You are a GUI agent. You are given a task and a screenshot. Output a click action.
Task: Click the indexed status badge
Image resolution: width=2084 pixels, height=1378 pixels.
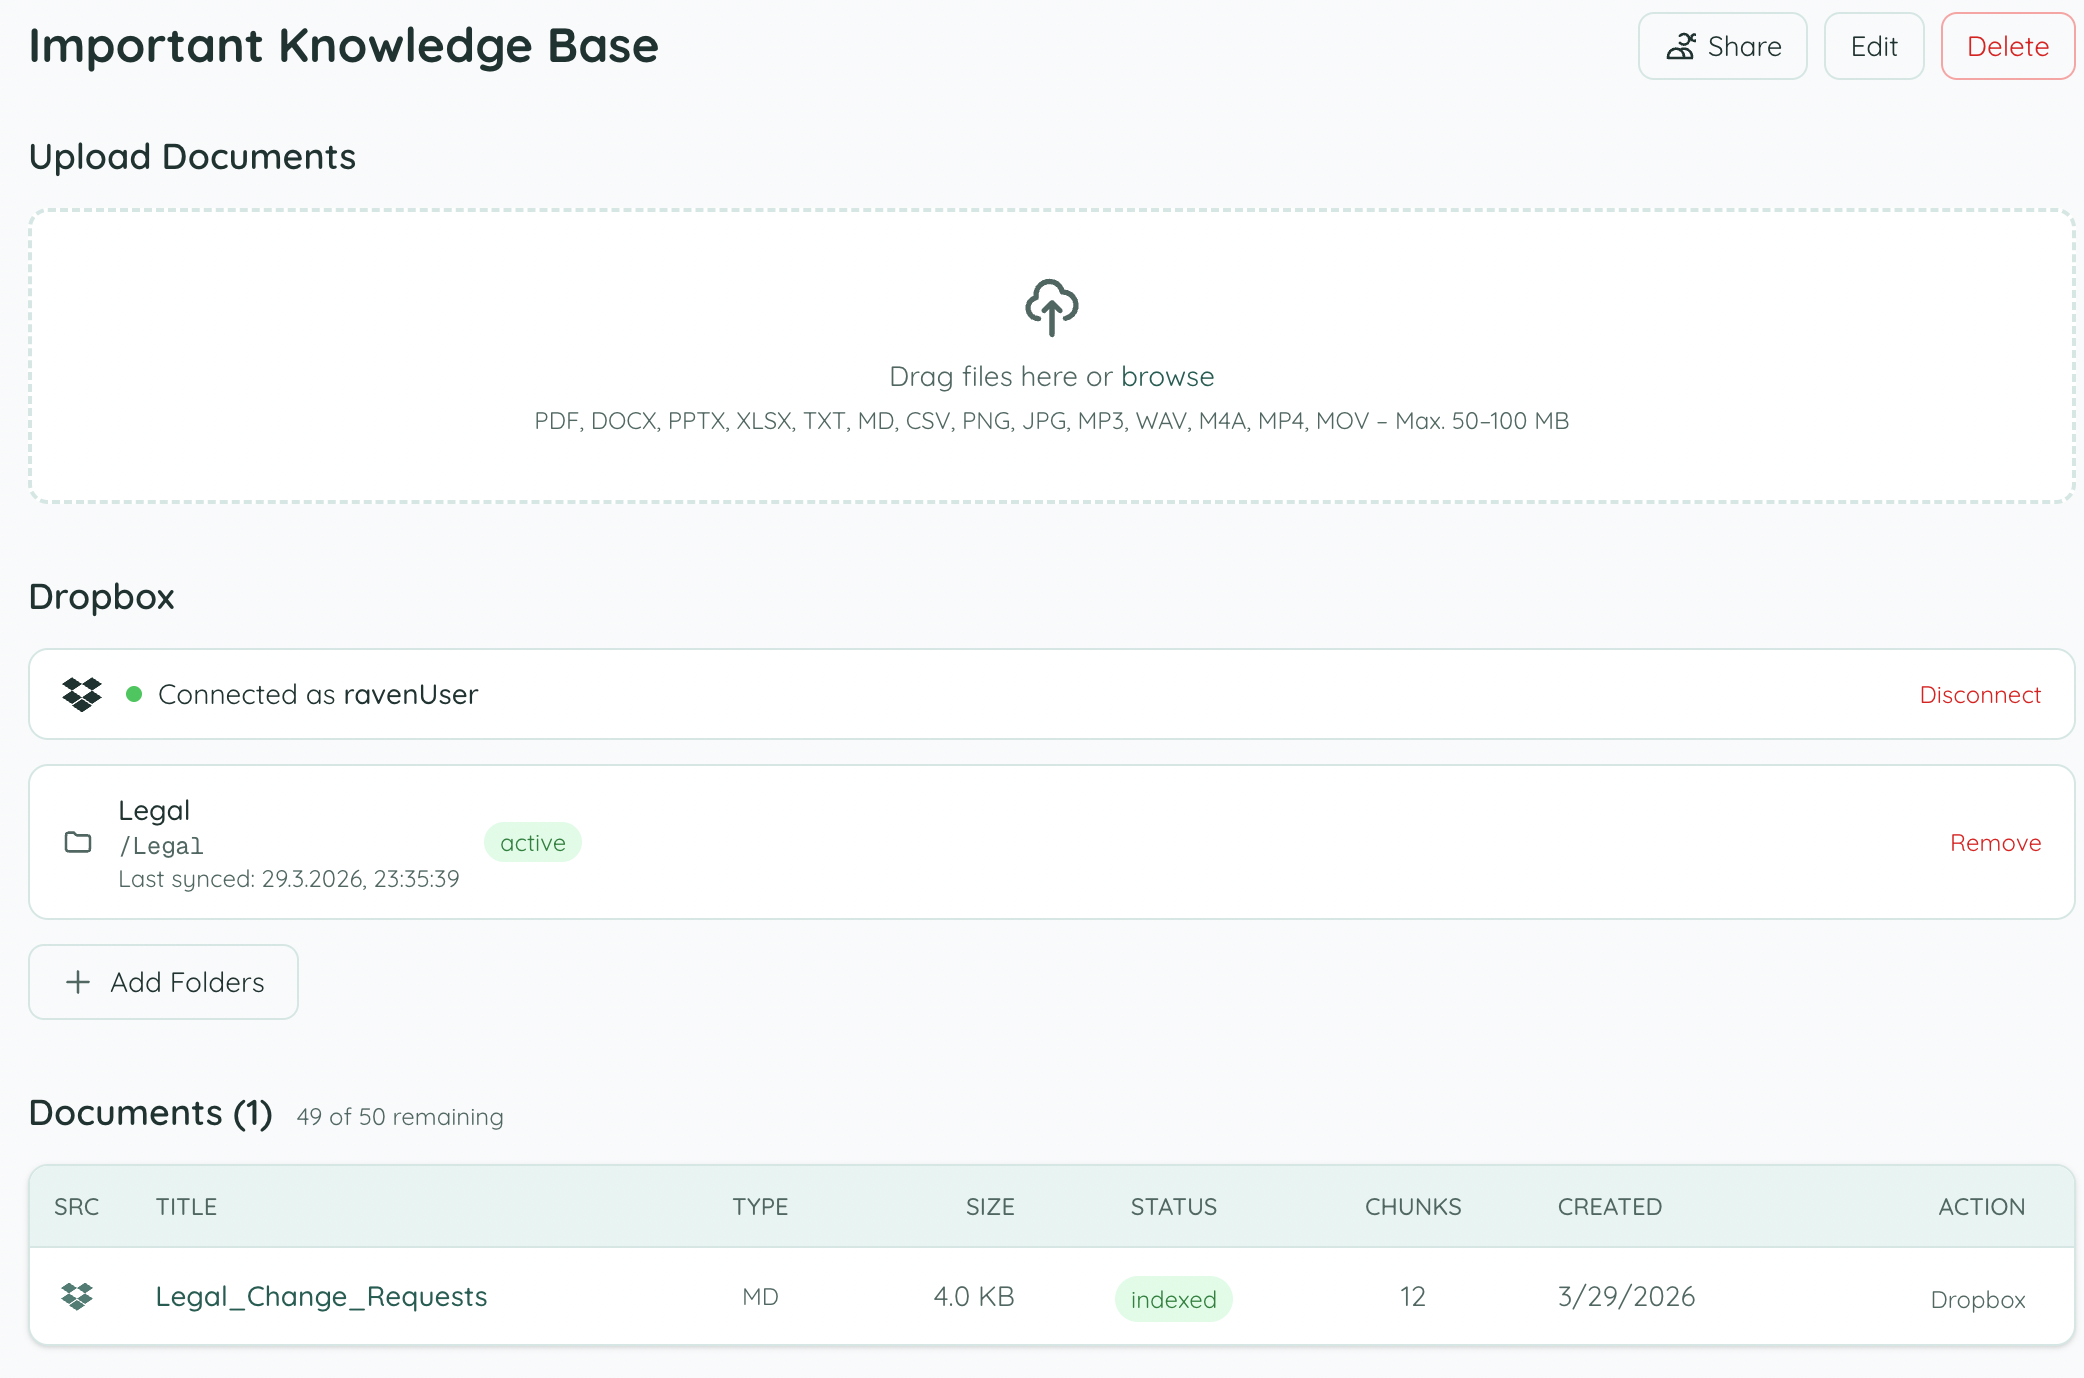point(1173,1299)
